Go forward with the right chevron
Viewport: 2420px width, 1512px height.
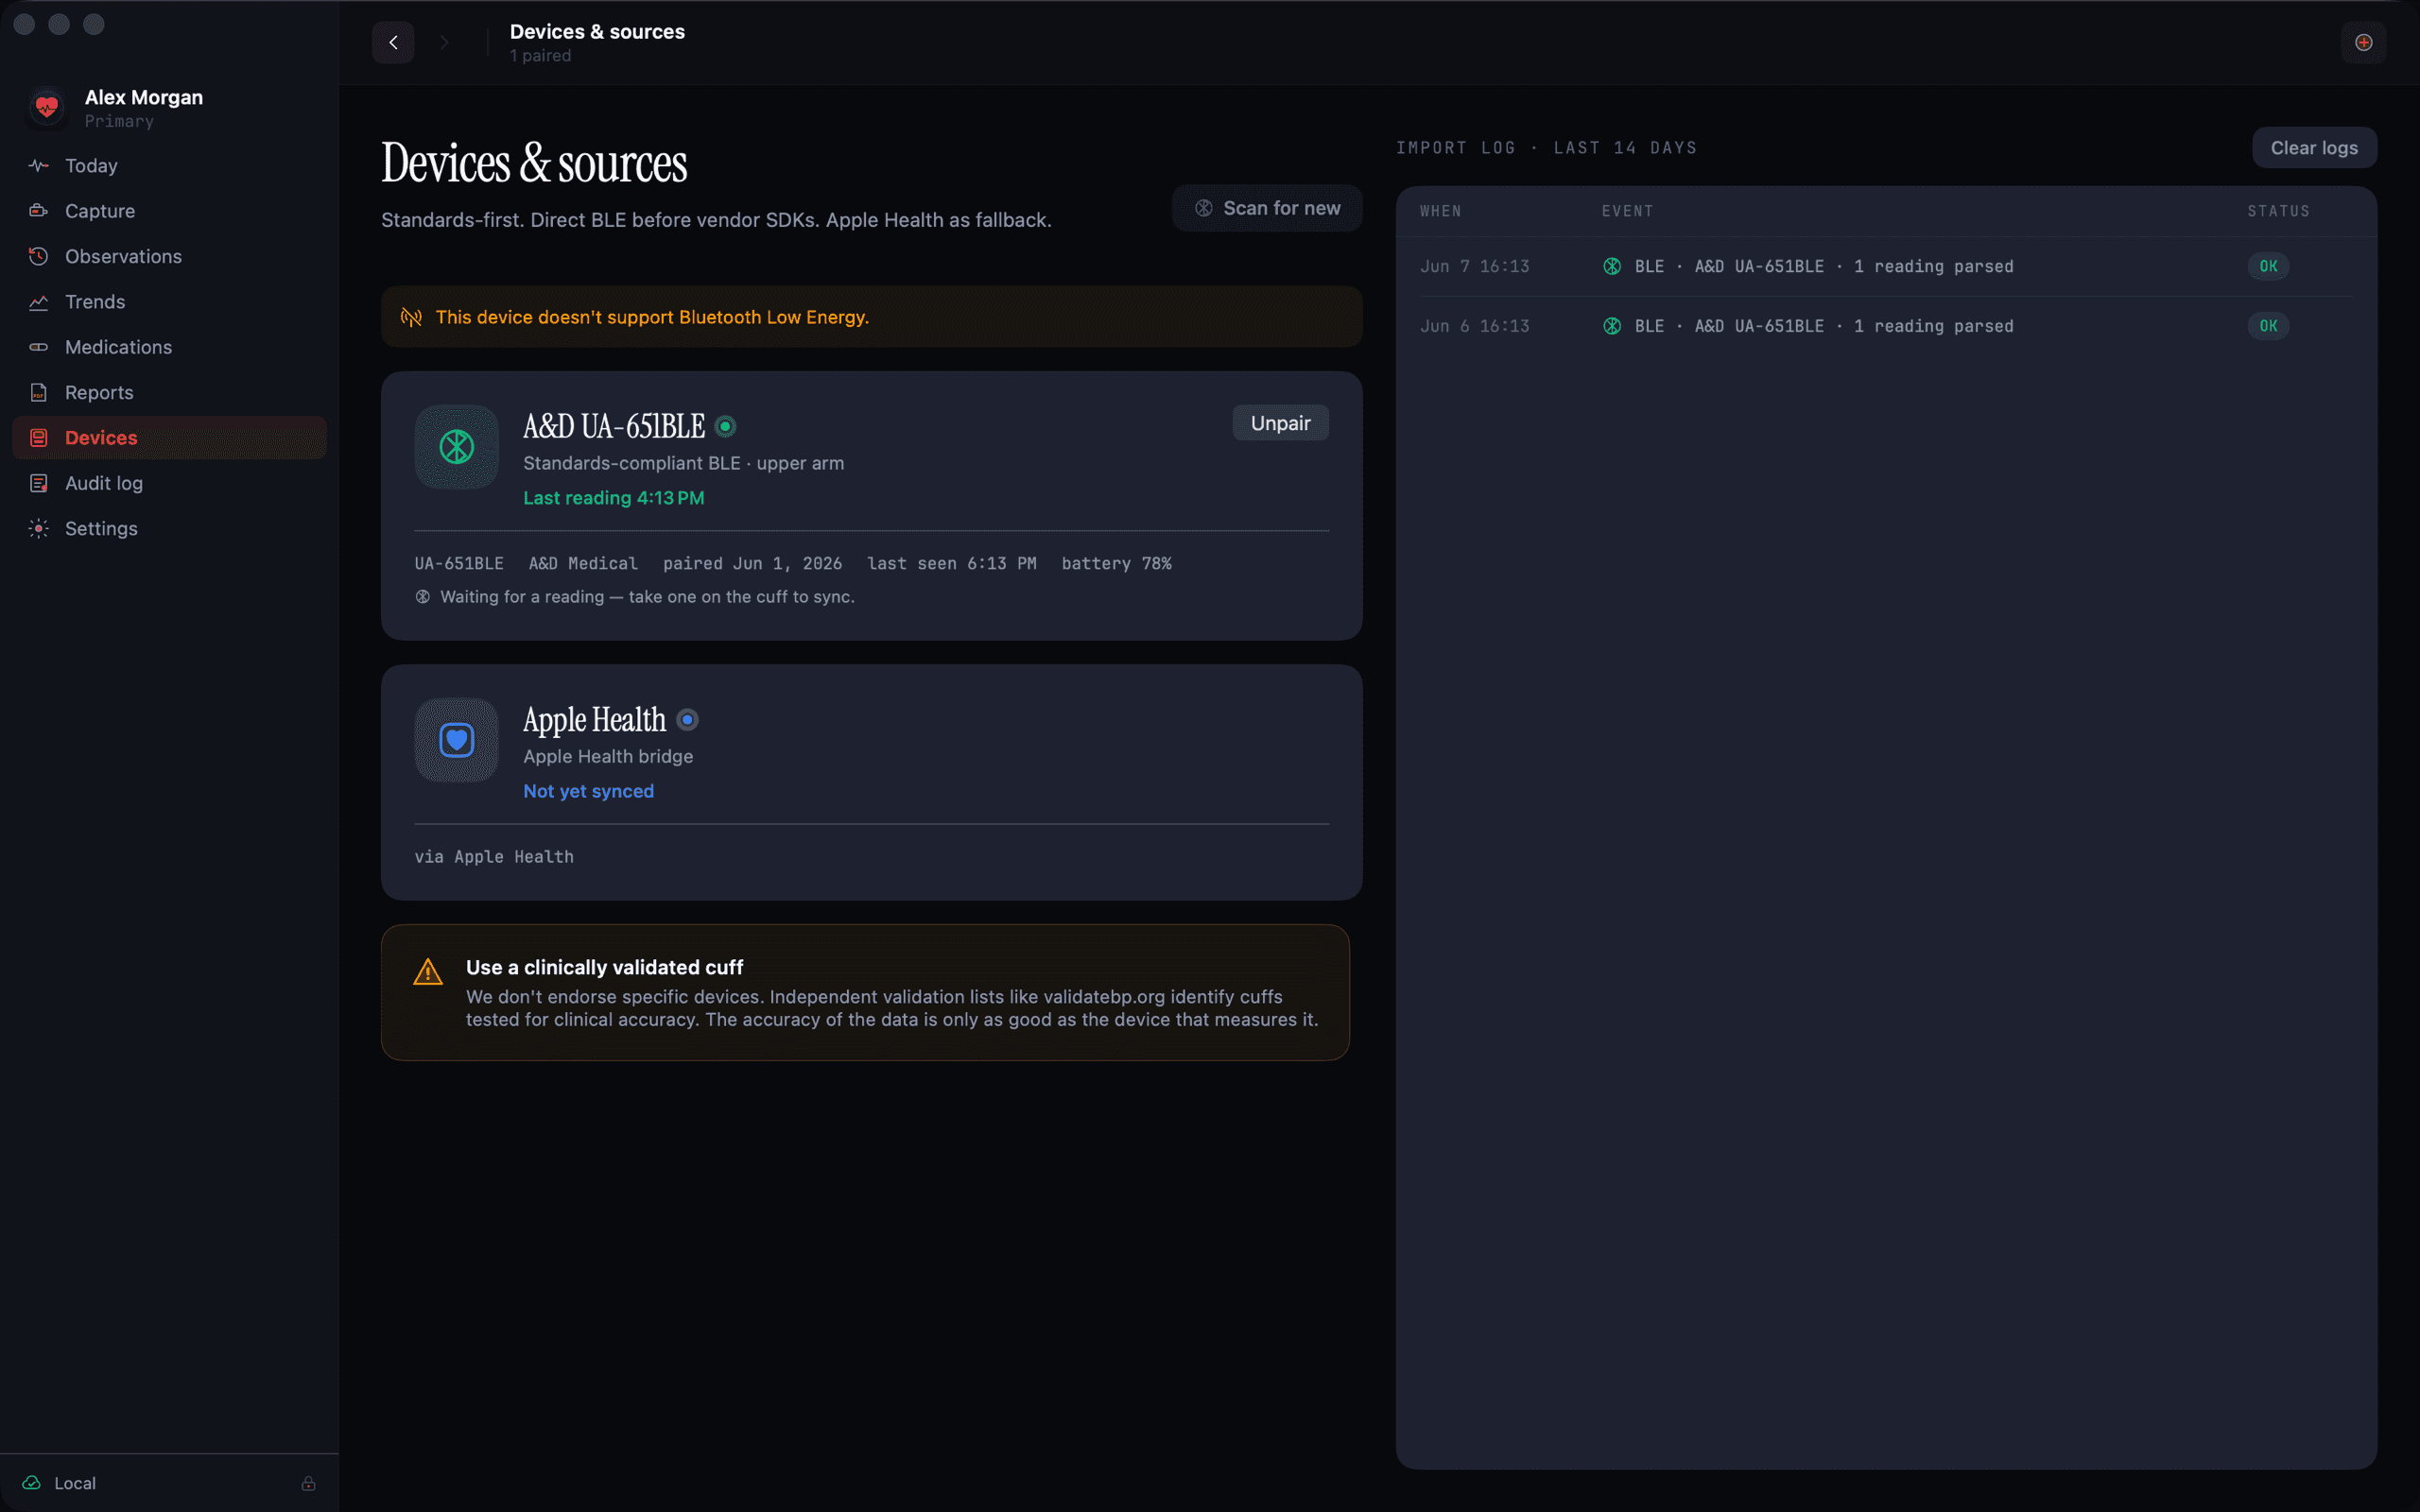(x=444, y=42)
